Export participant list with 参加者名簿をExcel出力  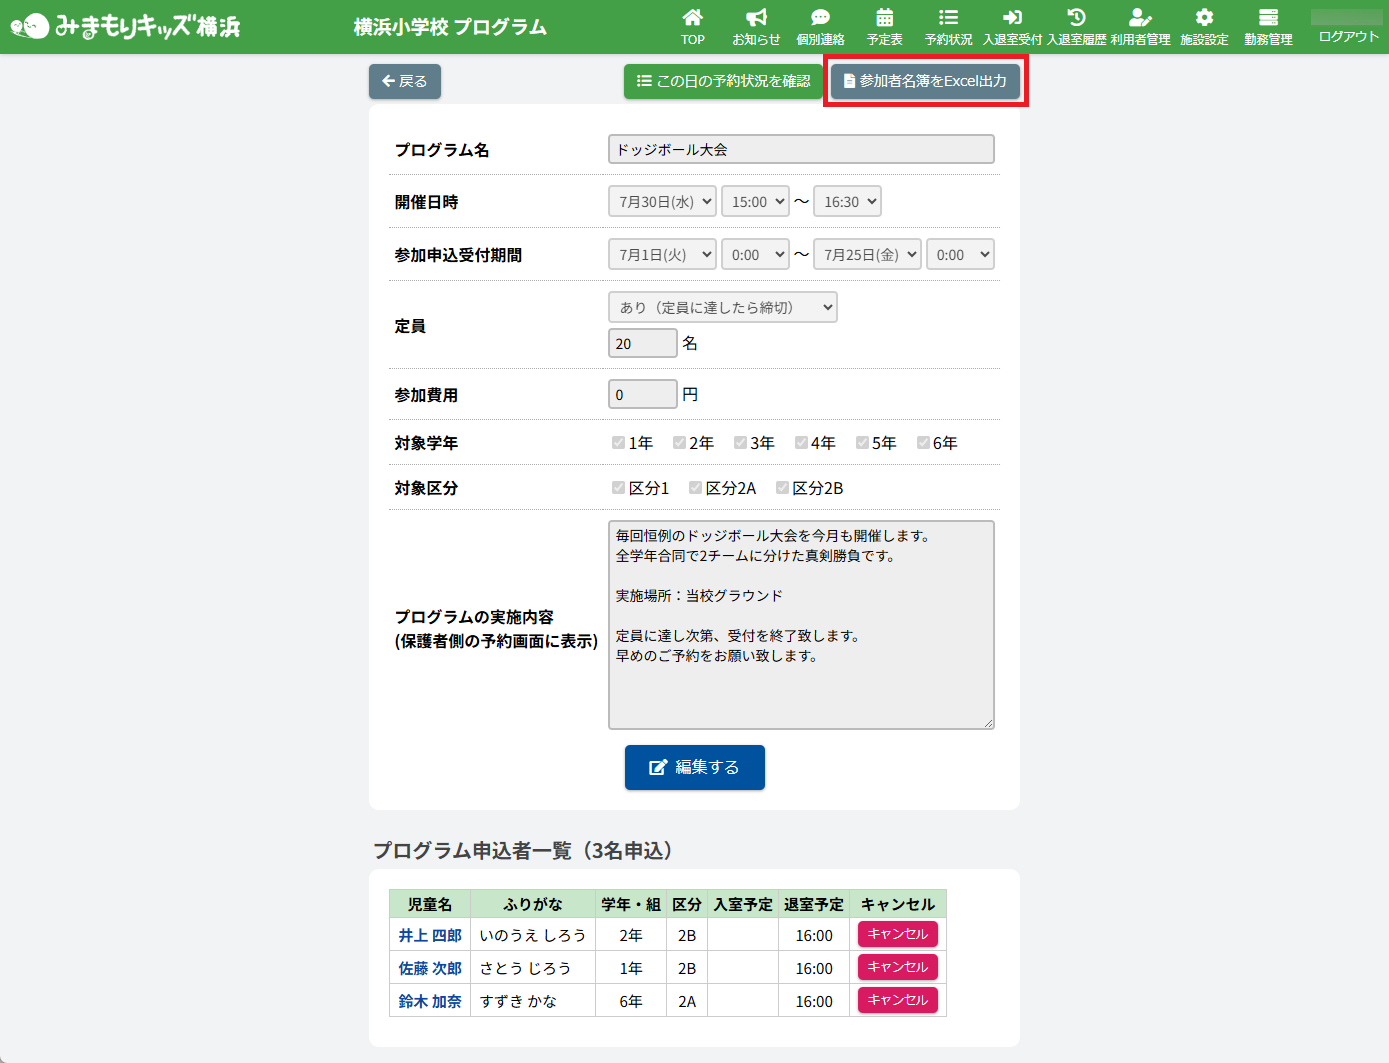coord(925,81)
